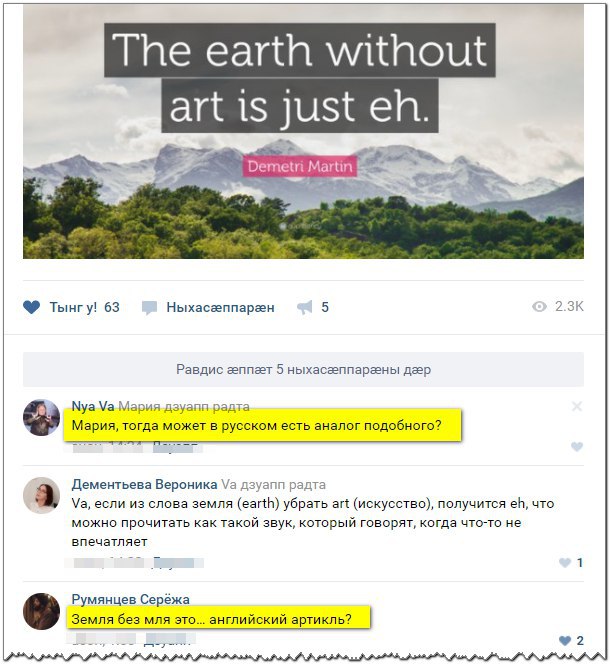Delete Nya Va's comment with X
This screenshot has width=610, height=670.
577,406
